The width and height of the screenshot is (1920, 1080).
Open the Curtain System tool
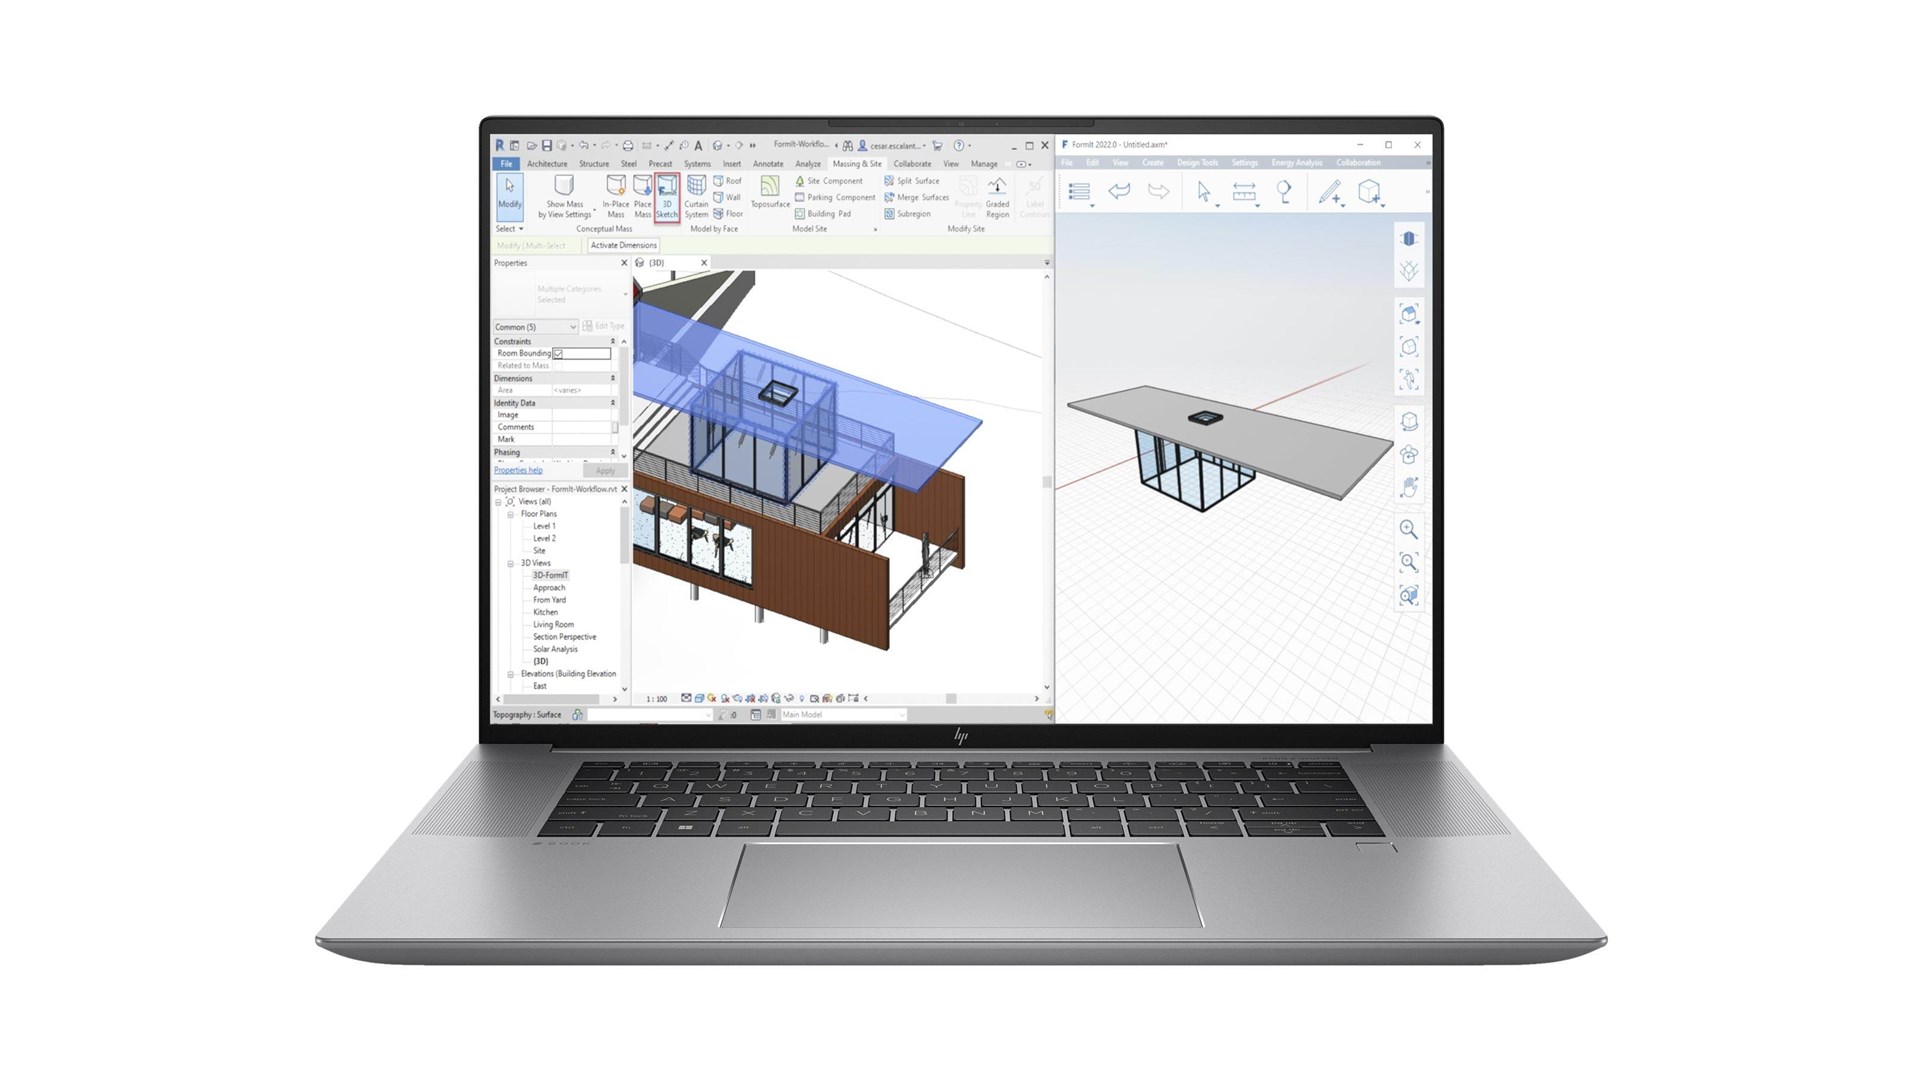(x=696, y=196)
